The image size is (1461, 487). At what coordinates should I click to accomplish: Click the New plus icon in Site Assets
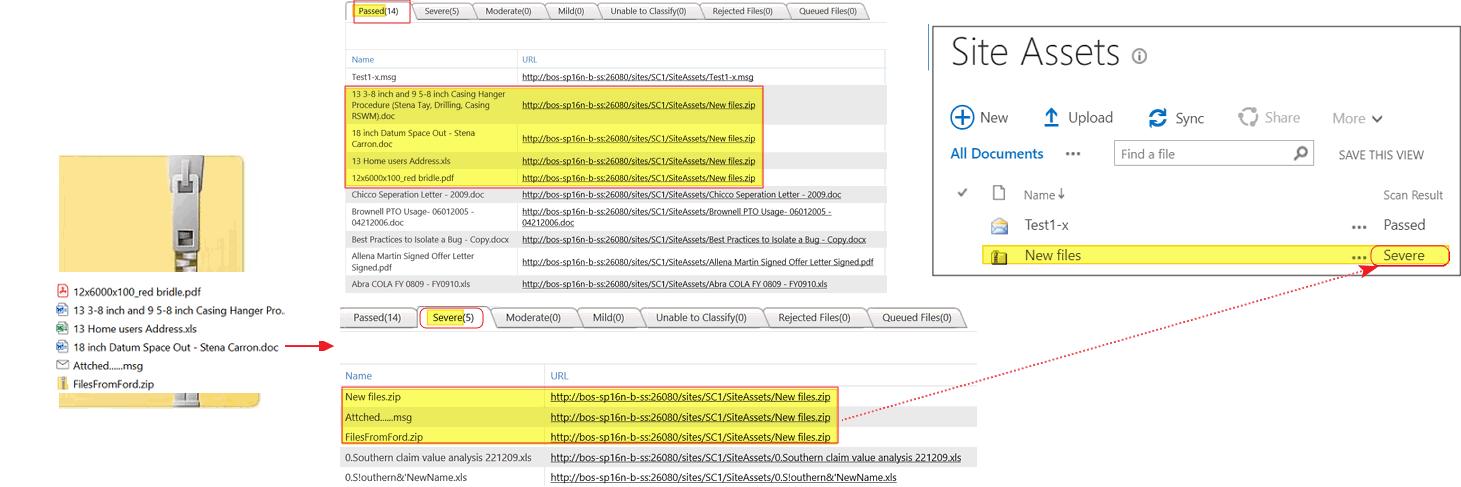tap(961, 117)
